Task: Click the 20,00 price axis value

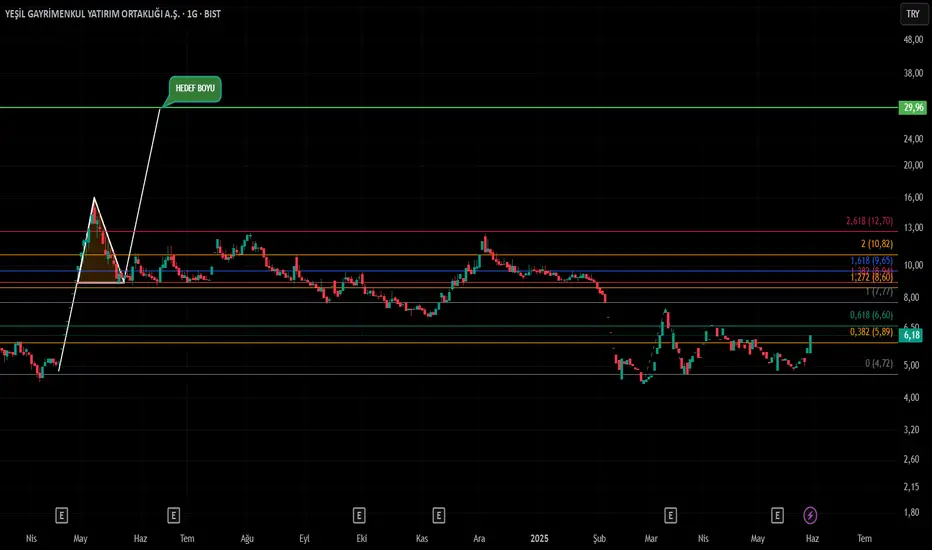Action: [x=913, y=165]
